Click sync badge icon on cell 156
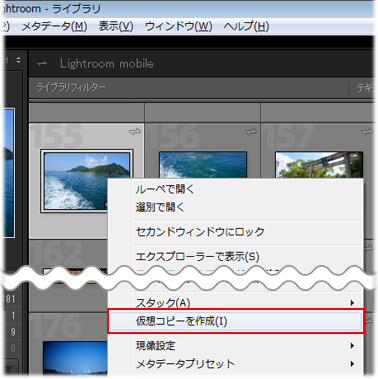Viewport: 378px width, 379px height. coord(251,132)
